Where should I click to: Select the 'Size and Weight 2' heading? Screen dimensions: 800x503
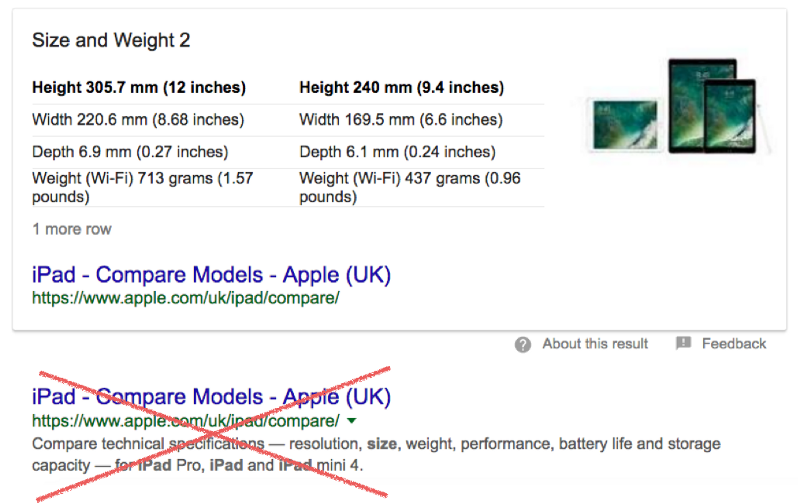pos(111,40)
